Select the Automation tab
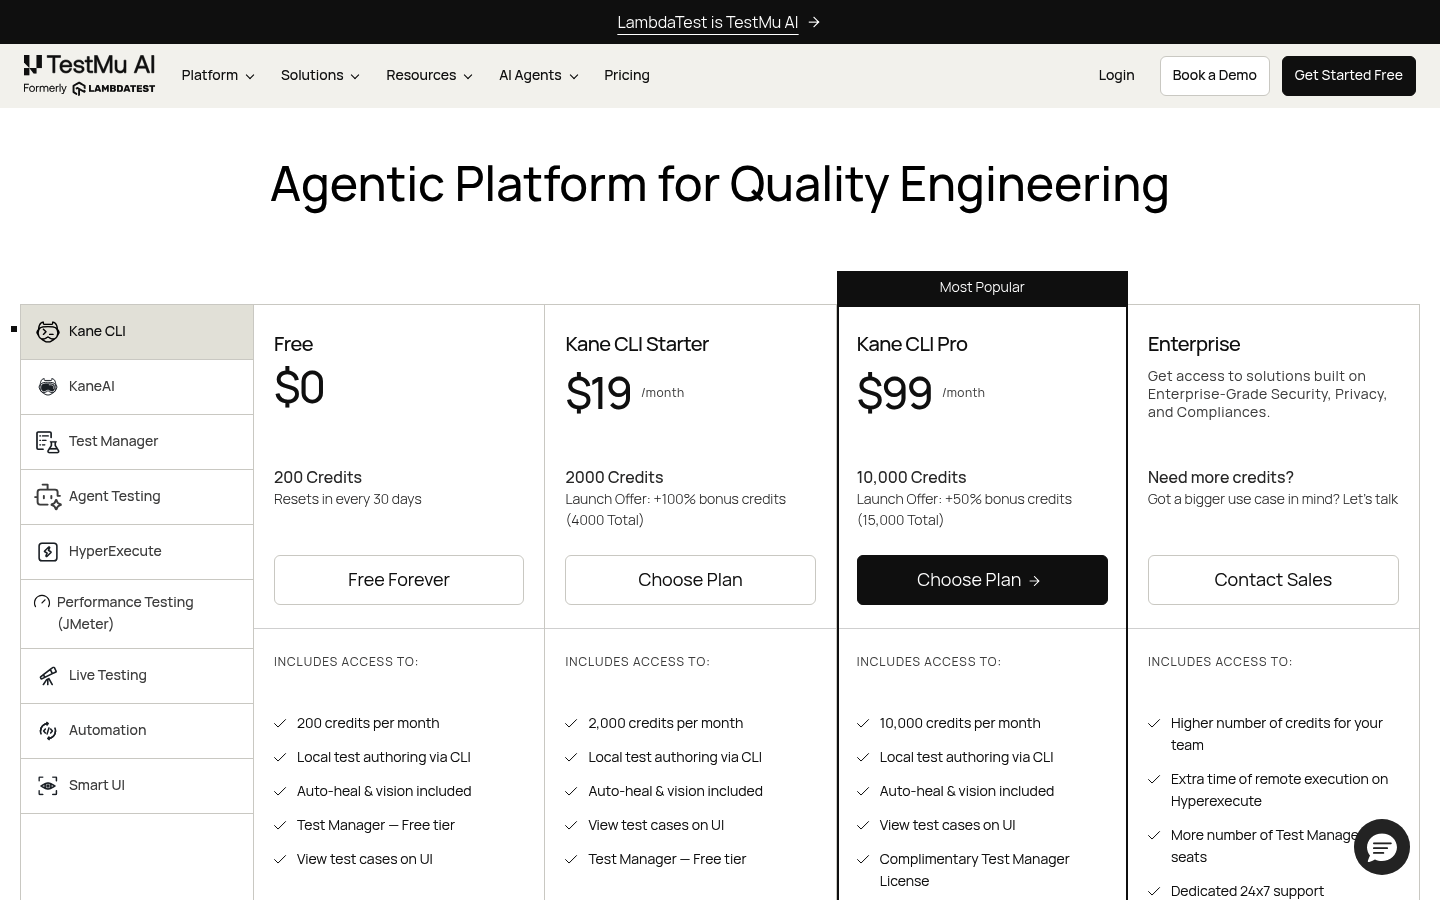The height and width of the screenshot is (900, 1440). tap(137, 731)
